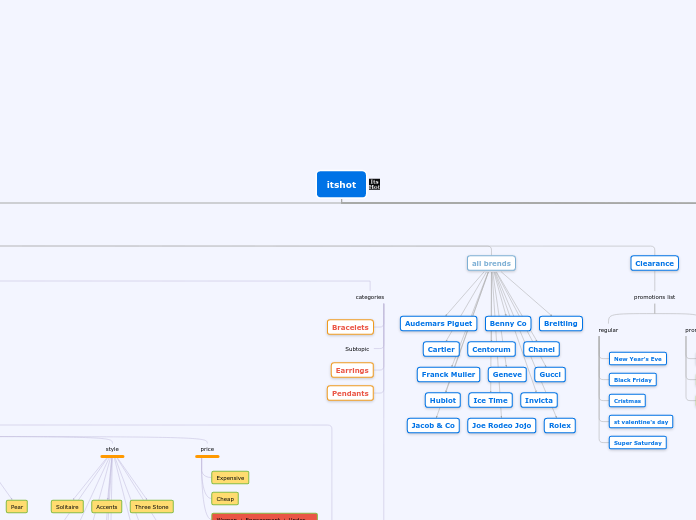The height and width of the screenshot is (520, 696).
Task: Choose the Centorum brand node
Action: coord(491,349)
